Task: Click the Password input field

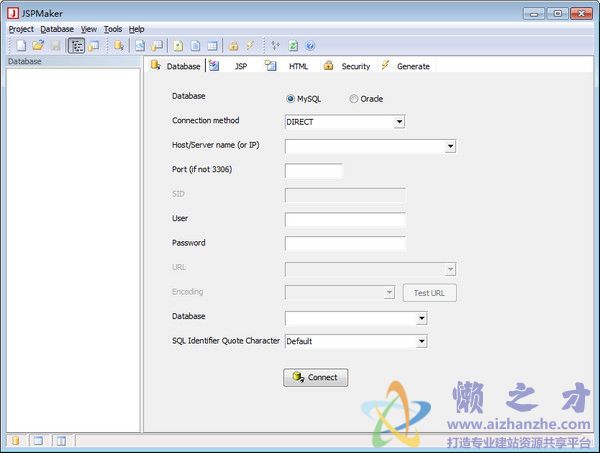Action: coord(345,244)
